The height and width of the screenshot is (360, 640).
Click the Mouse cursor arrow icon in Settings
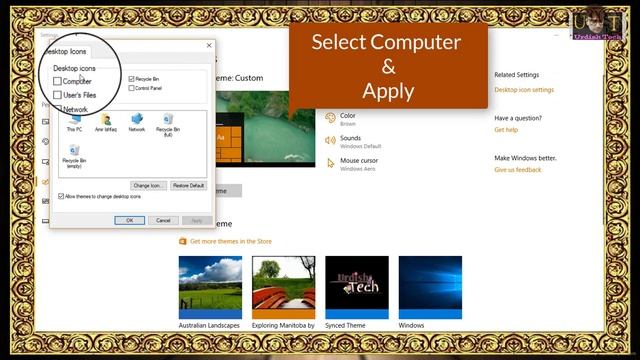click(330, 163)
